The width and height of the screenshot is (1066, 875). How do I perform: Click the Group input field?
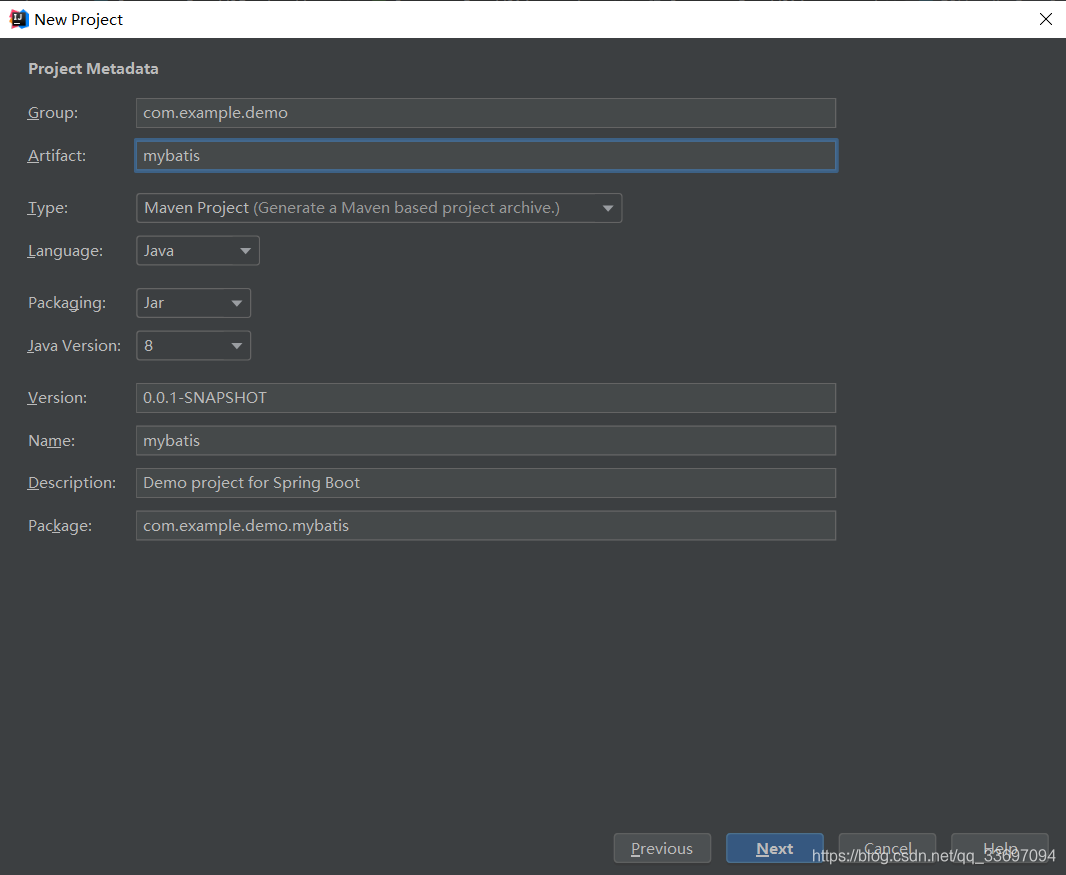click(x=485, y=113)
